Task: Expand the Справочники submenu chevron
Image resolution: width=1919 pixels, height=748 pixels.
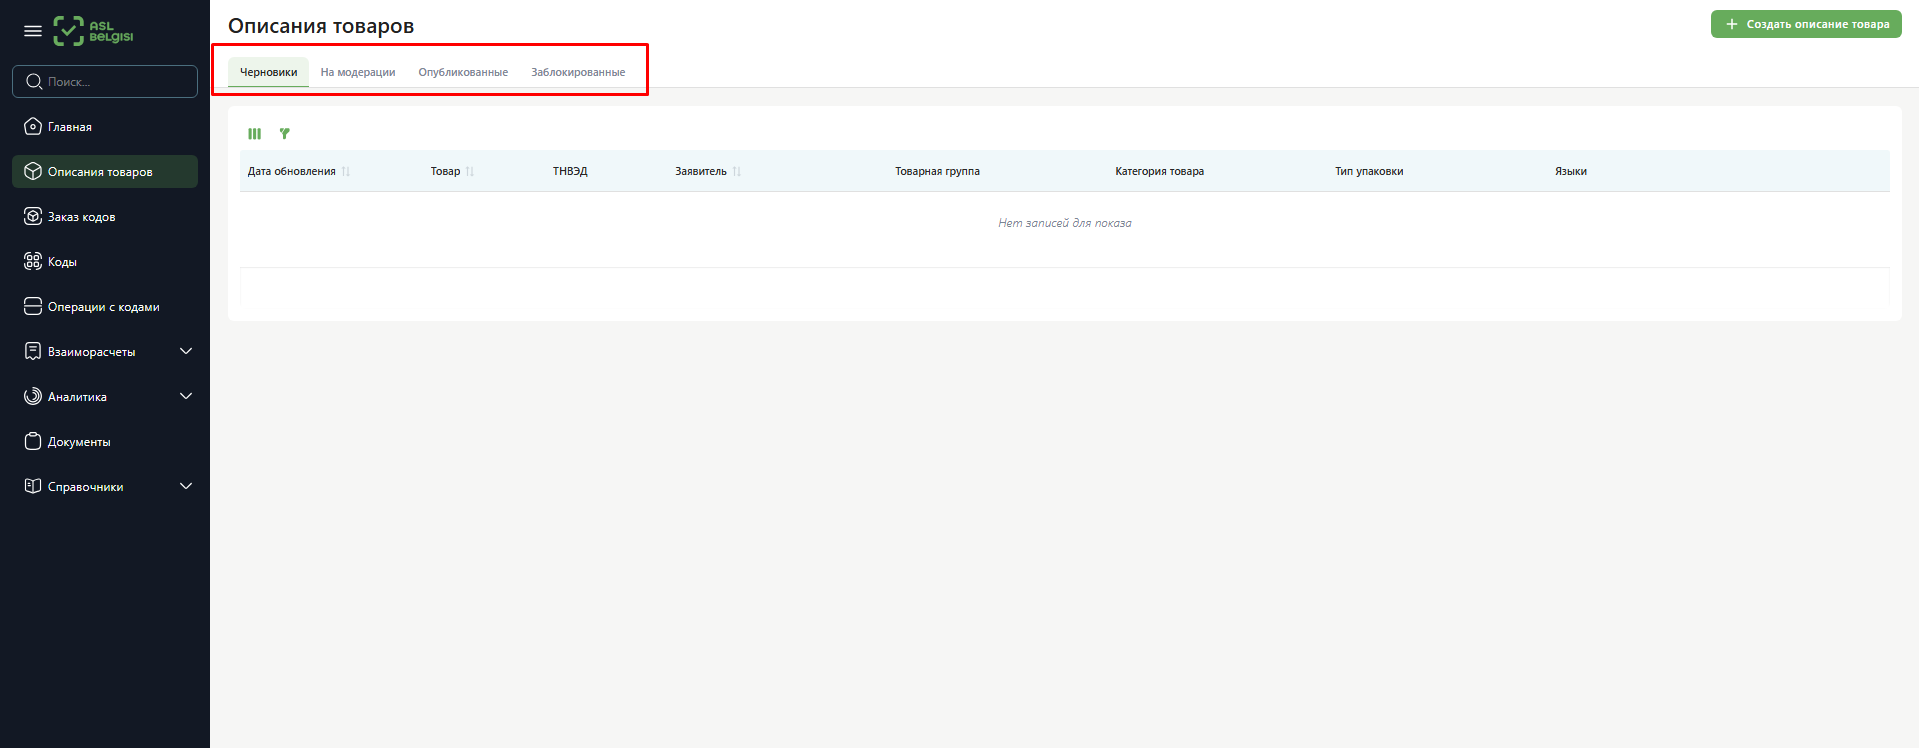Action: pyautogui.click(x=186, y=486)
